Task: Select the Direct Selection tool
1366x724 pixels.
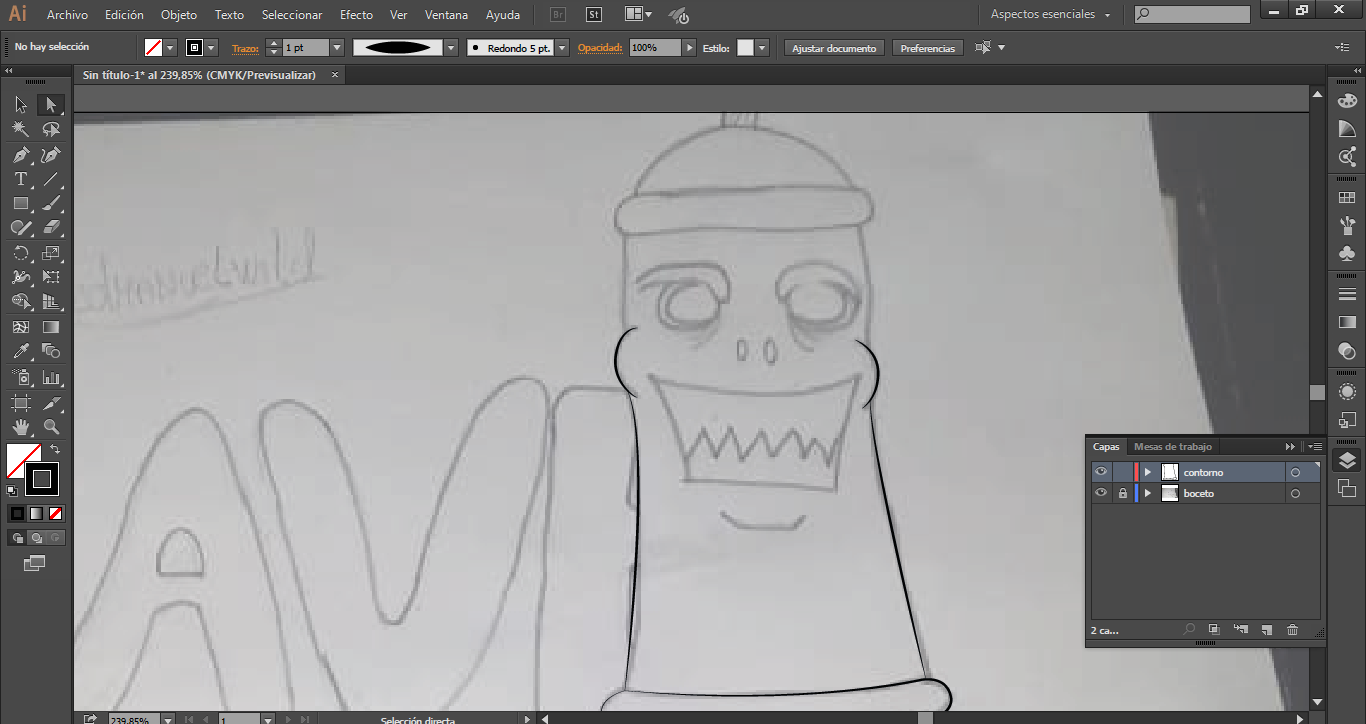Action: (x=51, y=105)
